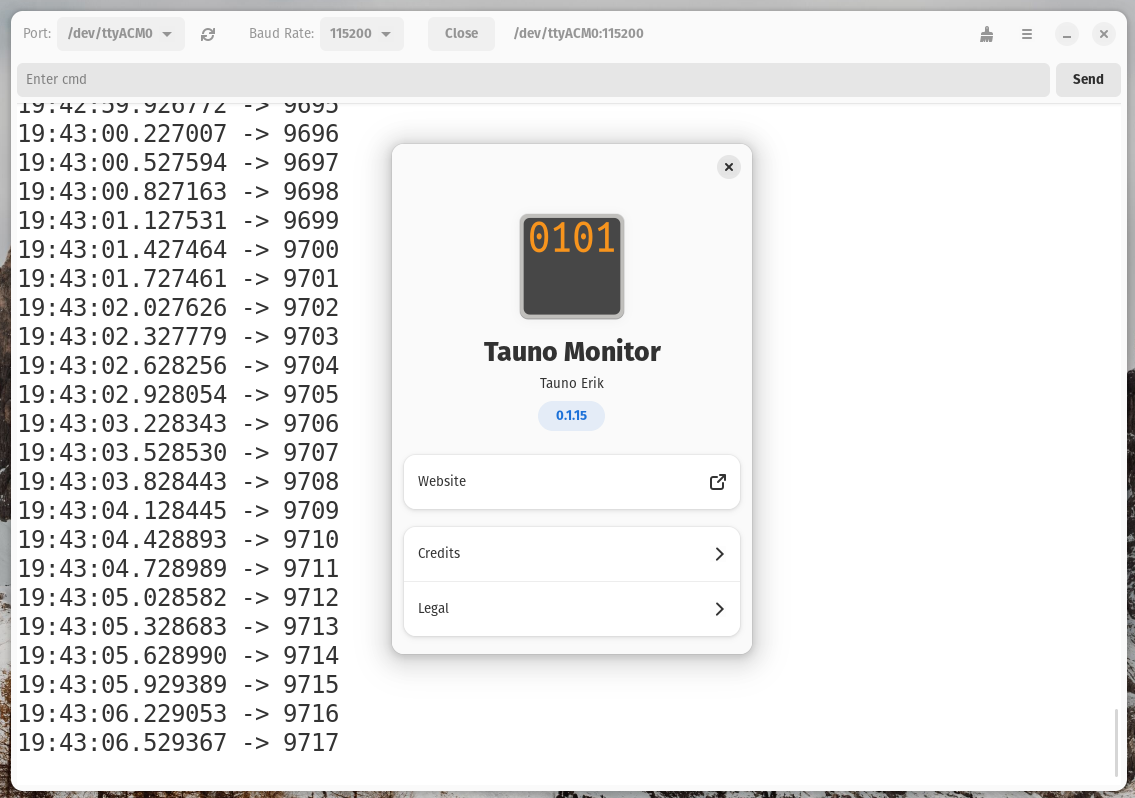Expand the Baud Rate dropdown set to 115200
Screen dimensions: 1135x798
click(x=361, y=34)
